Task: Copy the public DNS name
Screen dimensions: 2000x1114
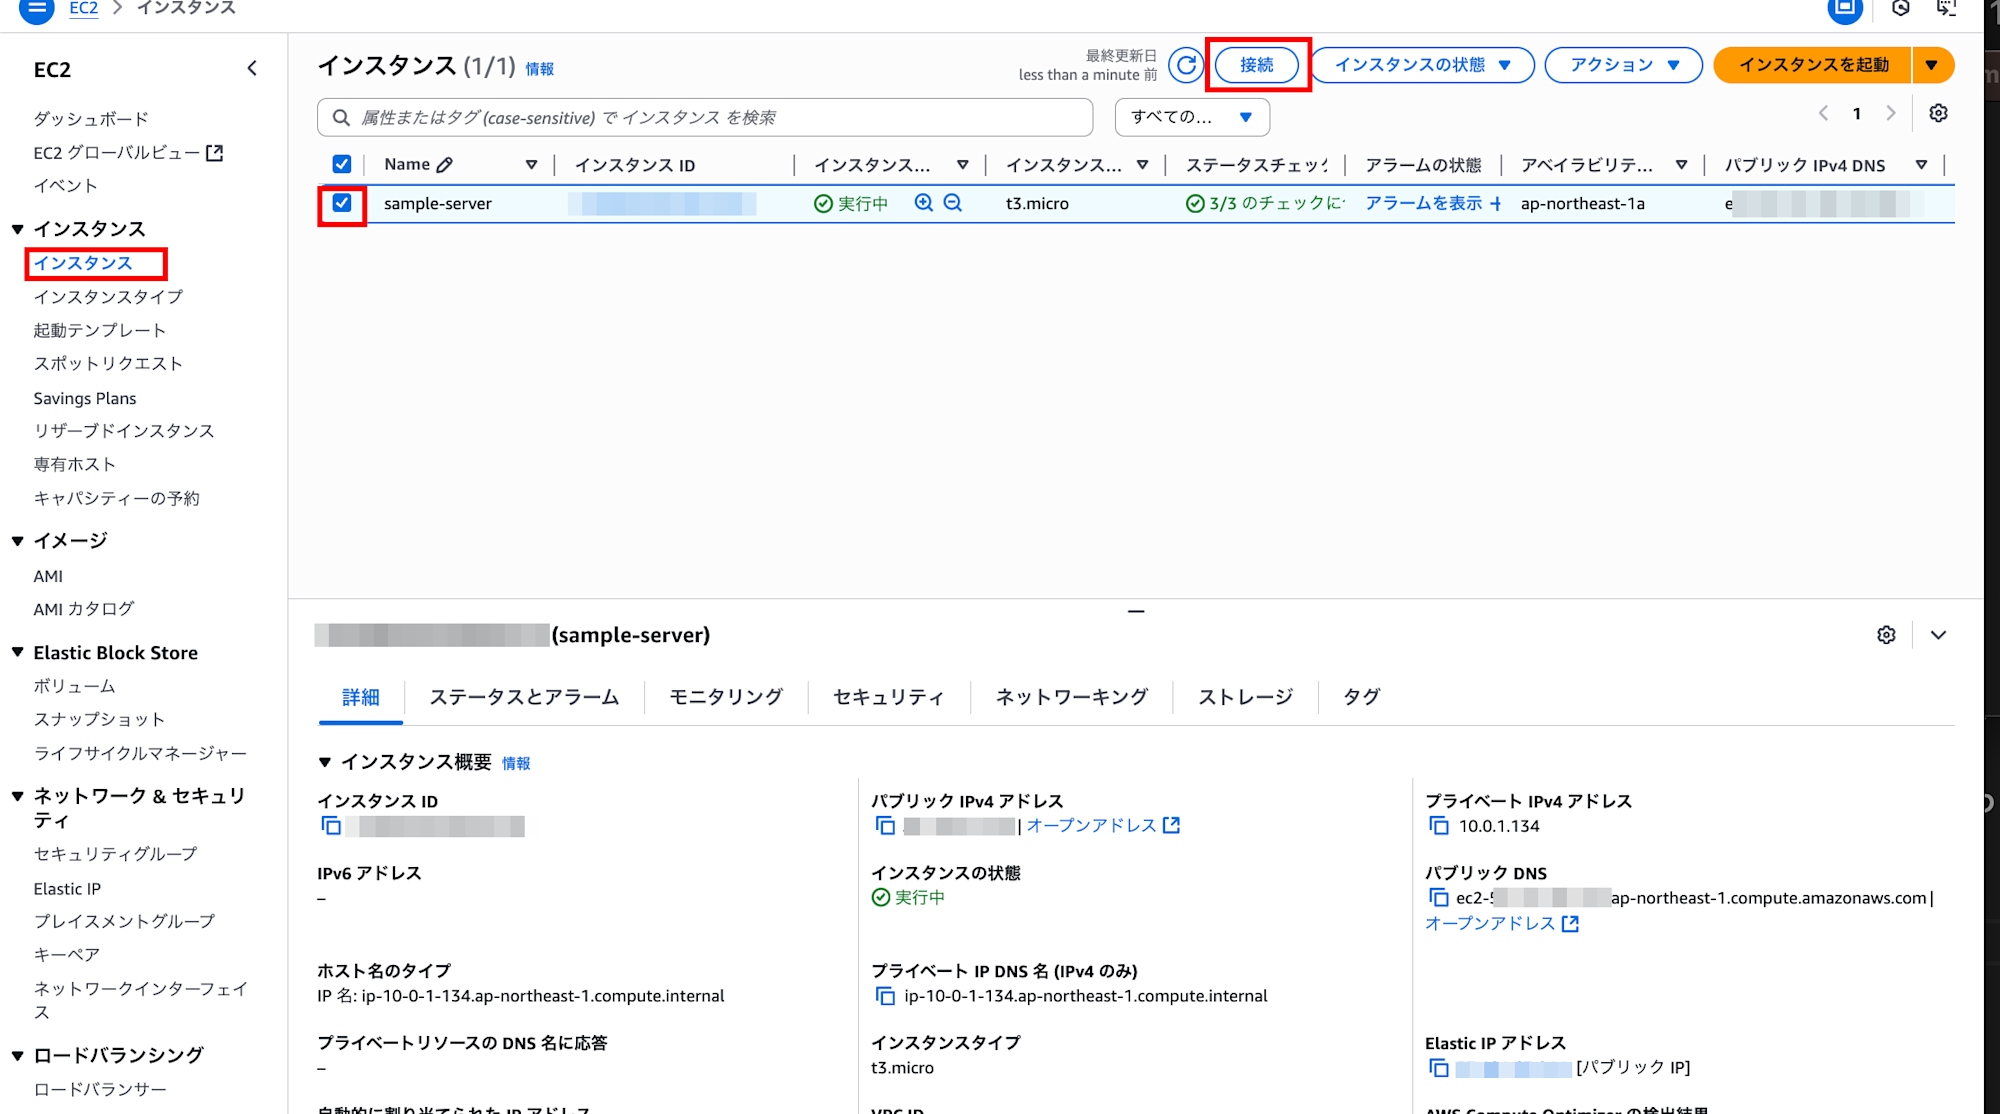Action: pyautogui.click(x=1439, y=898)
